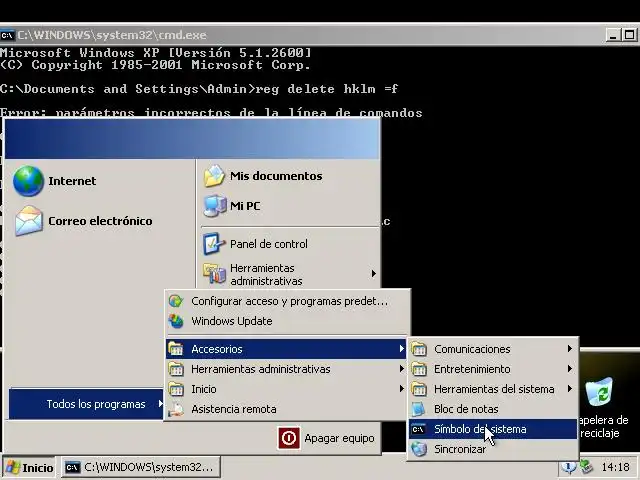Click the Entretenimiento folder icon
Image resolution: width=640 pixels, height=480 pixels.
pyautogui.click(x=419, y=369)
